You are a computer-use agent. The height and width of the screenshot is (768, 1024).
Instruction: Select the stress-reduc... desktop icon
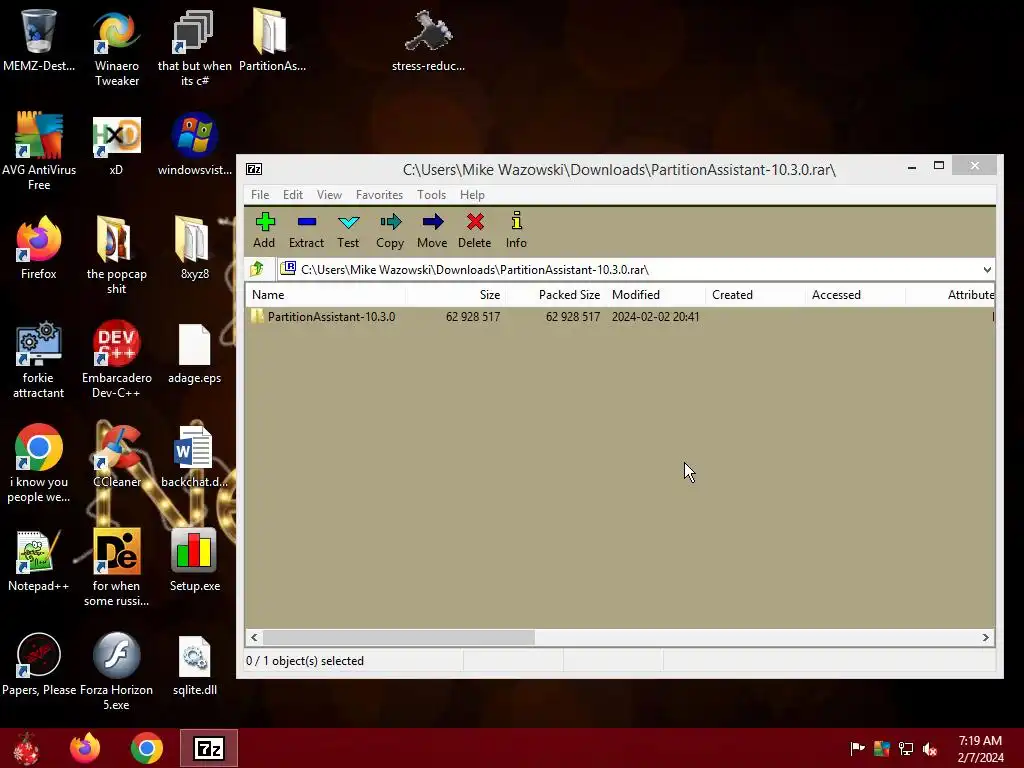(428, 40)
